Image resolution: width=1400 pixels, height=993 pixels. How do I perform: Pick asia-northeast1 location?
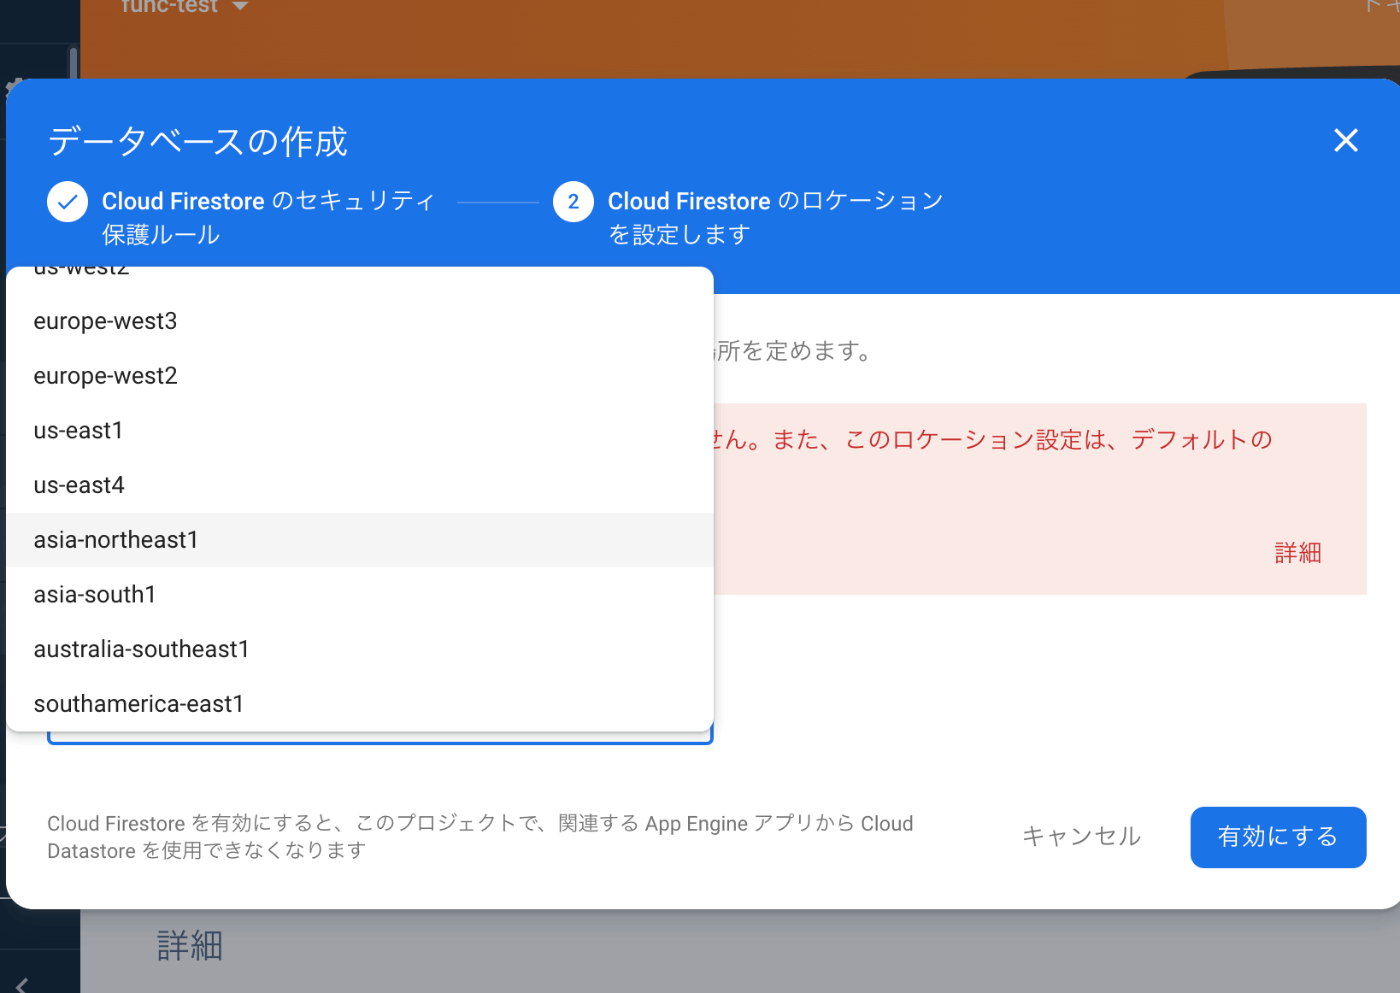click(x=360, y=540)
